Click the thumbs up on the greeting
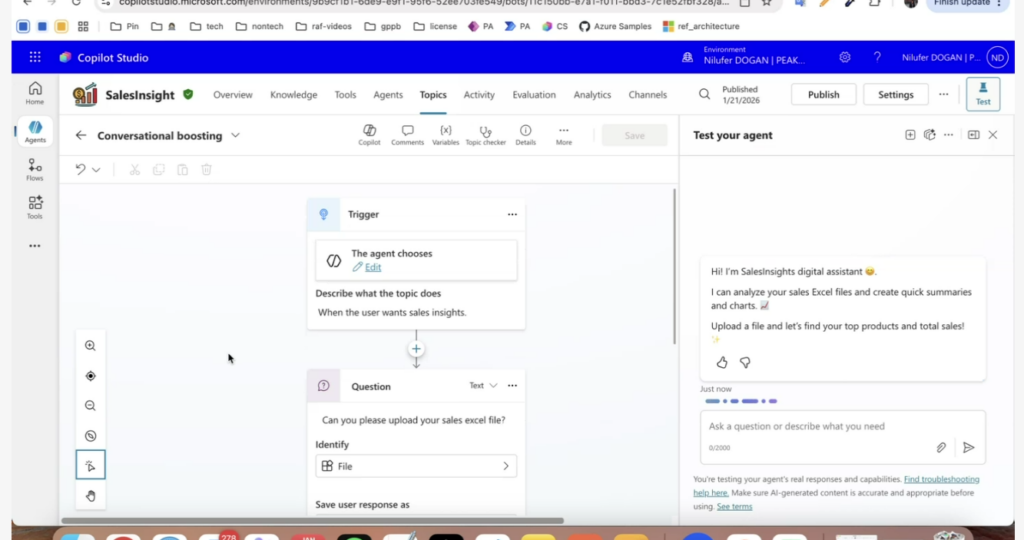 722,362
